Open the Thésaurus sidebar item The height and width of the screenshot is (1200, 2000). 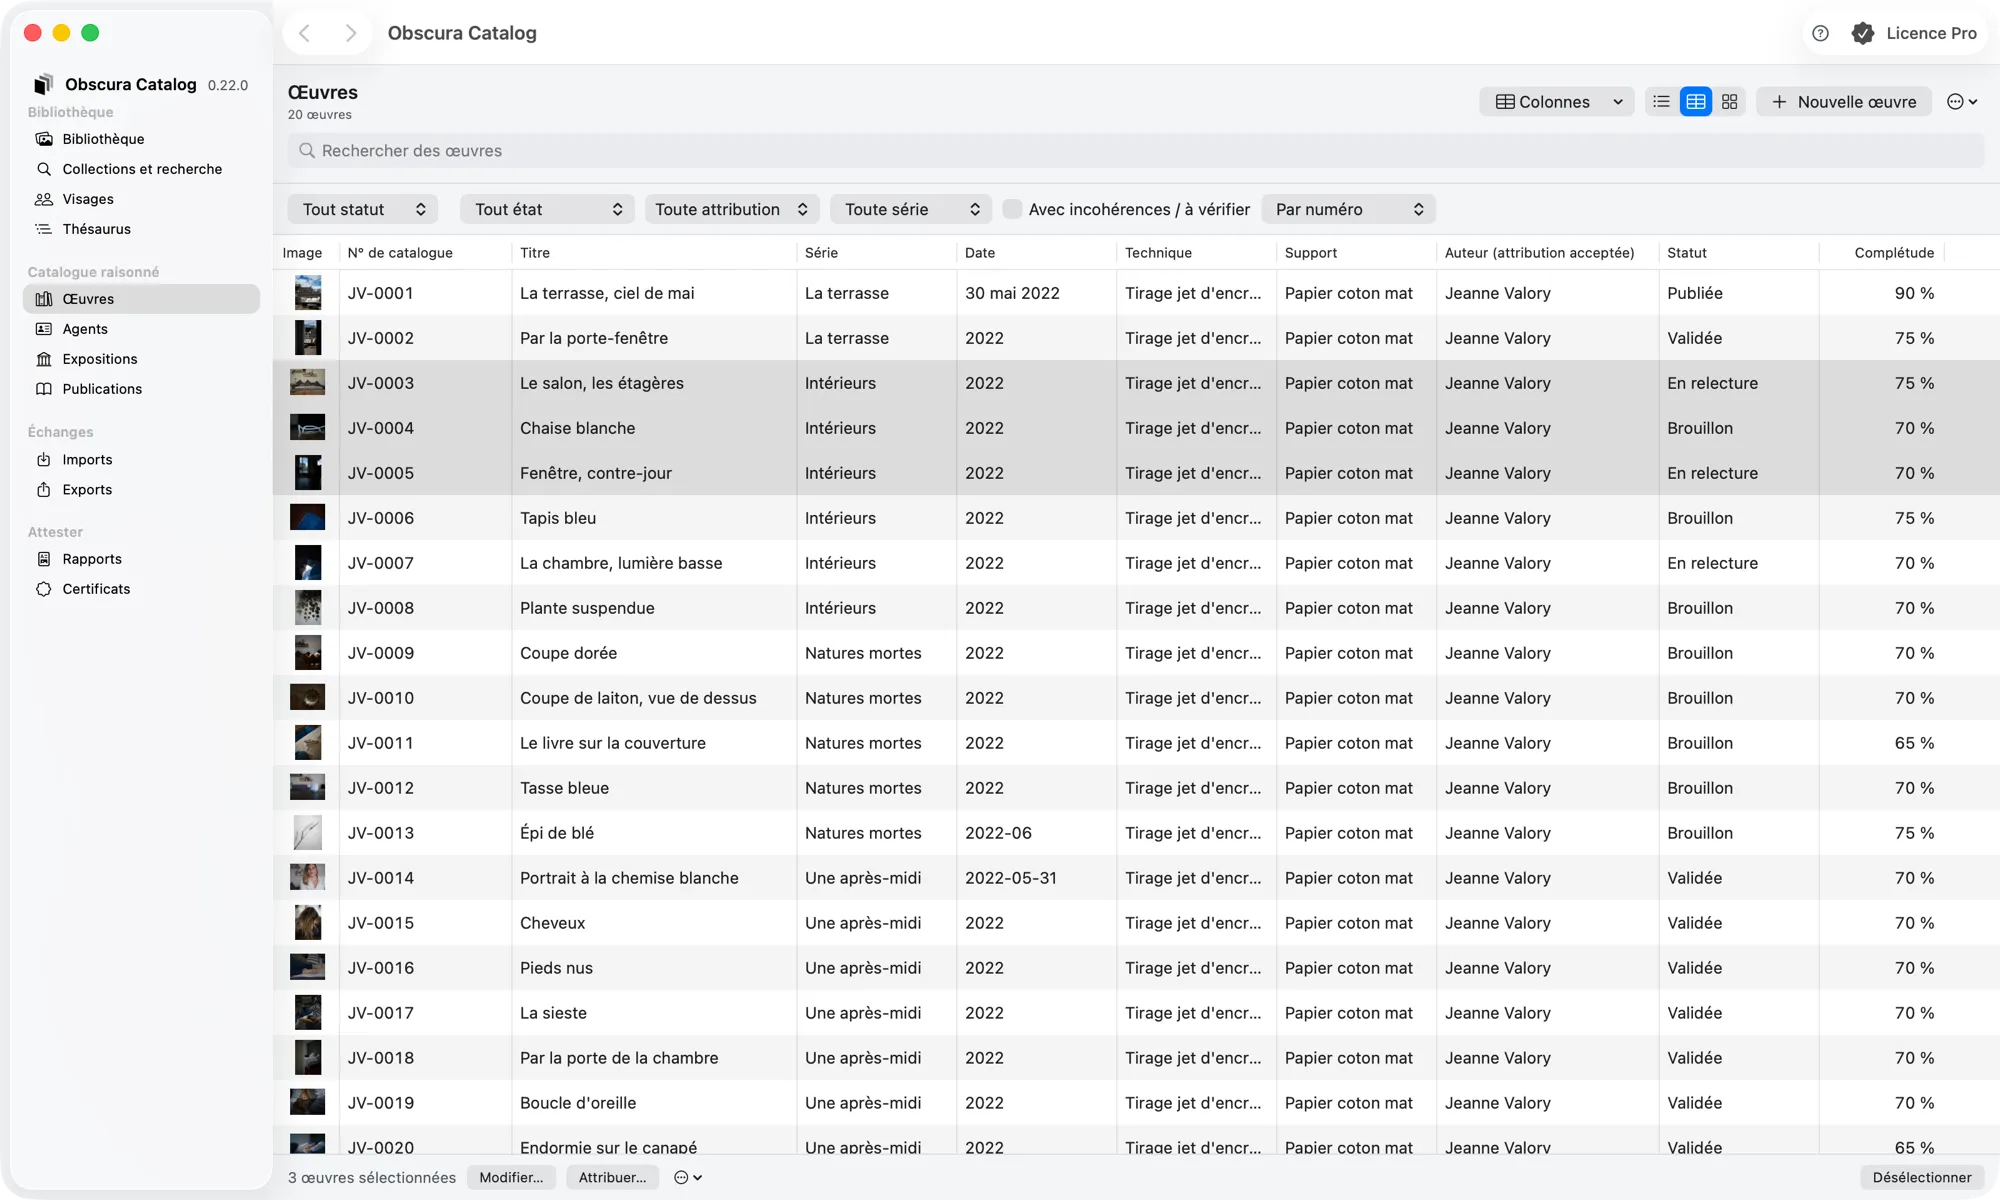141,229
